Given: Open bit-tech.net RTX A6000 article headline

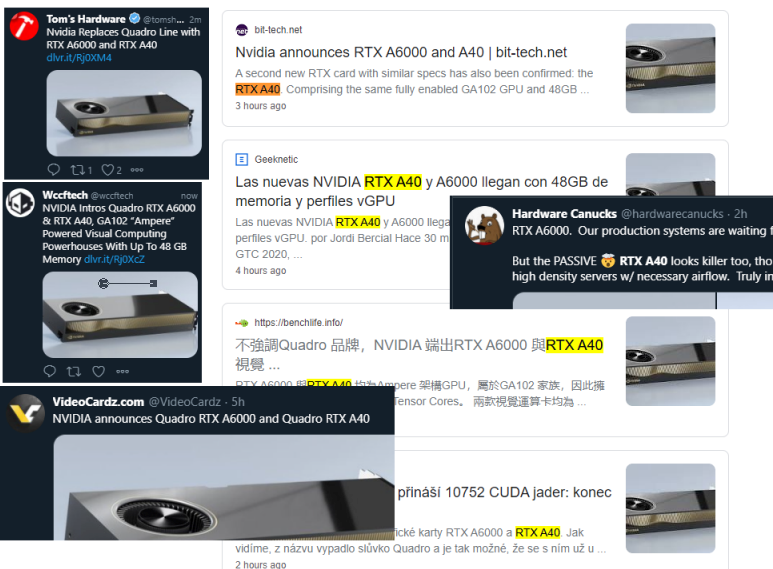Looking at the screenshot, I should coord(401,52).
